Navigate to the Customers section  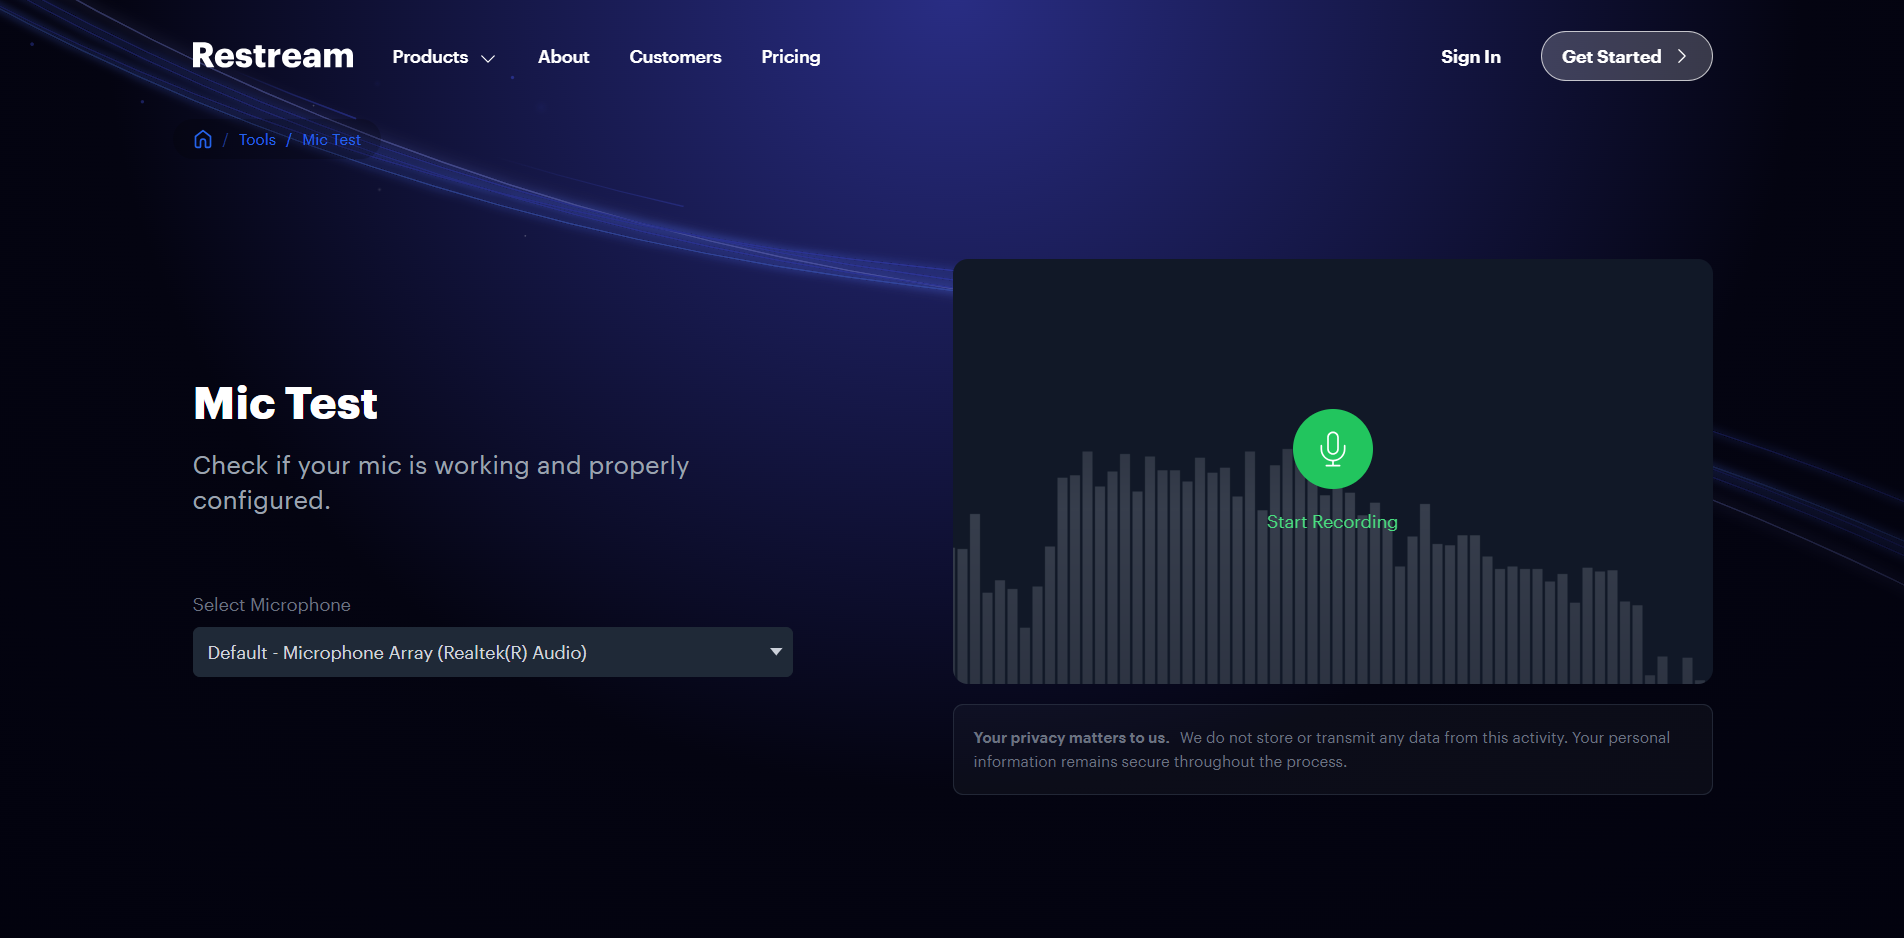(675, 57)
